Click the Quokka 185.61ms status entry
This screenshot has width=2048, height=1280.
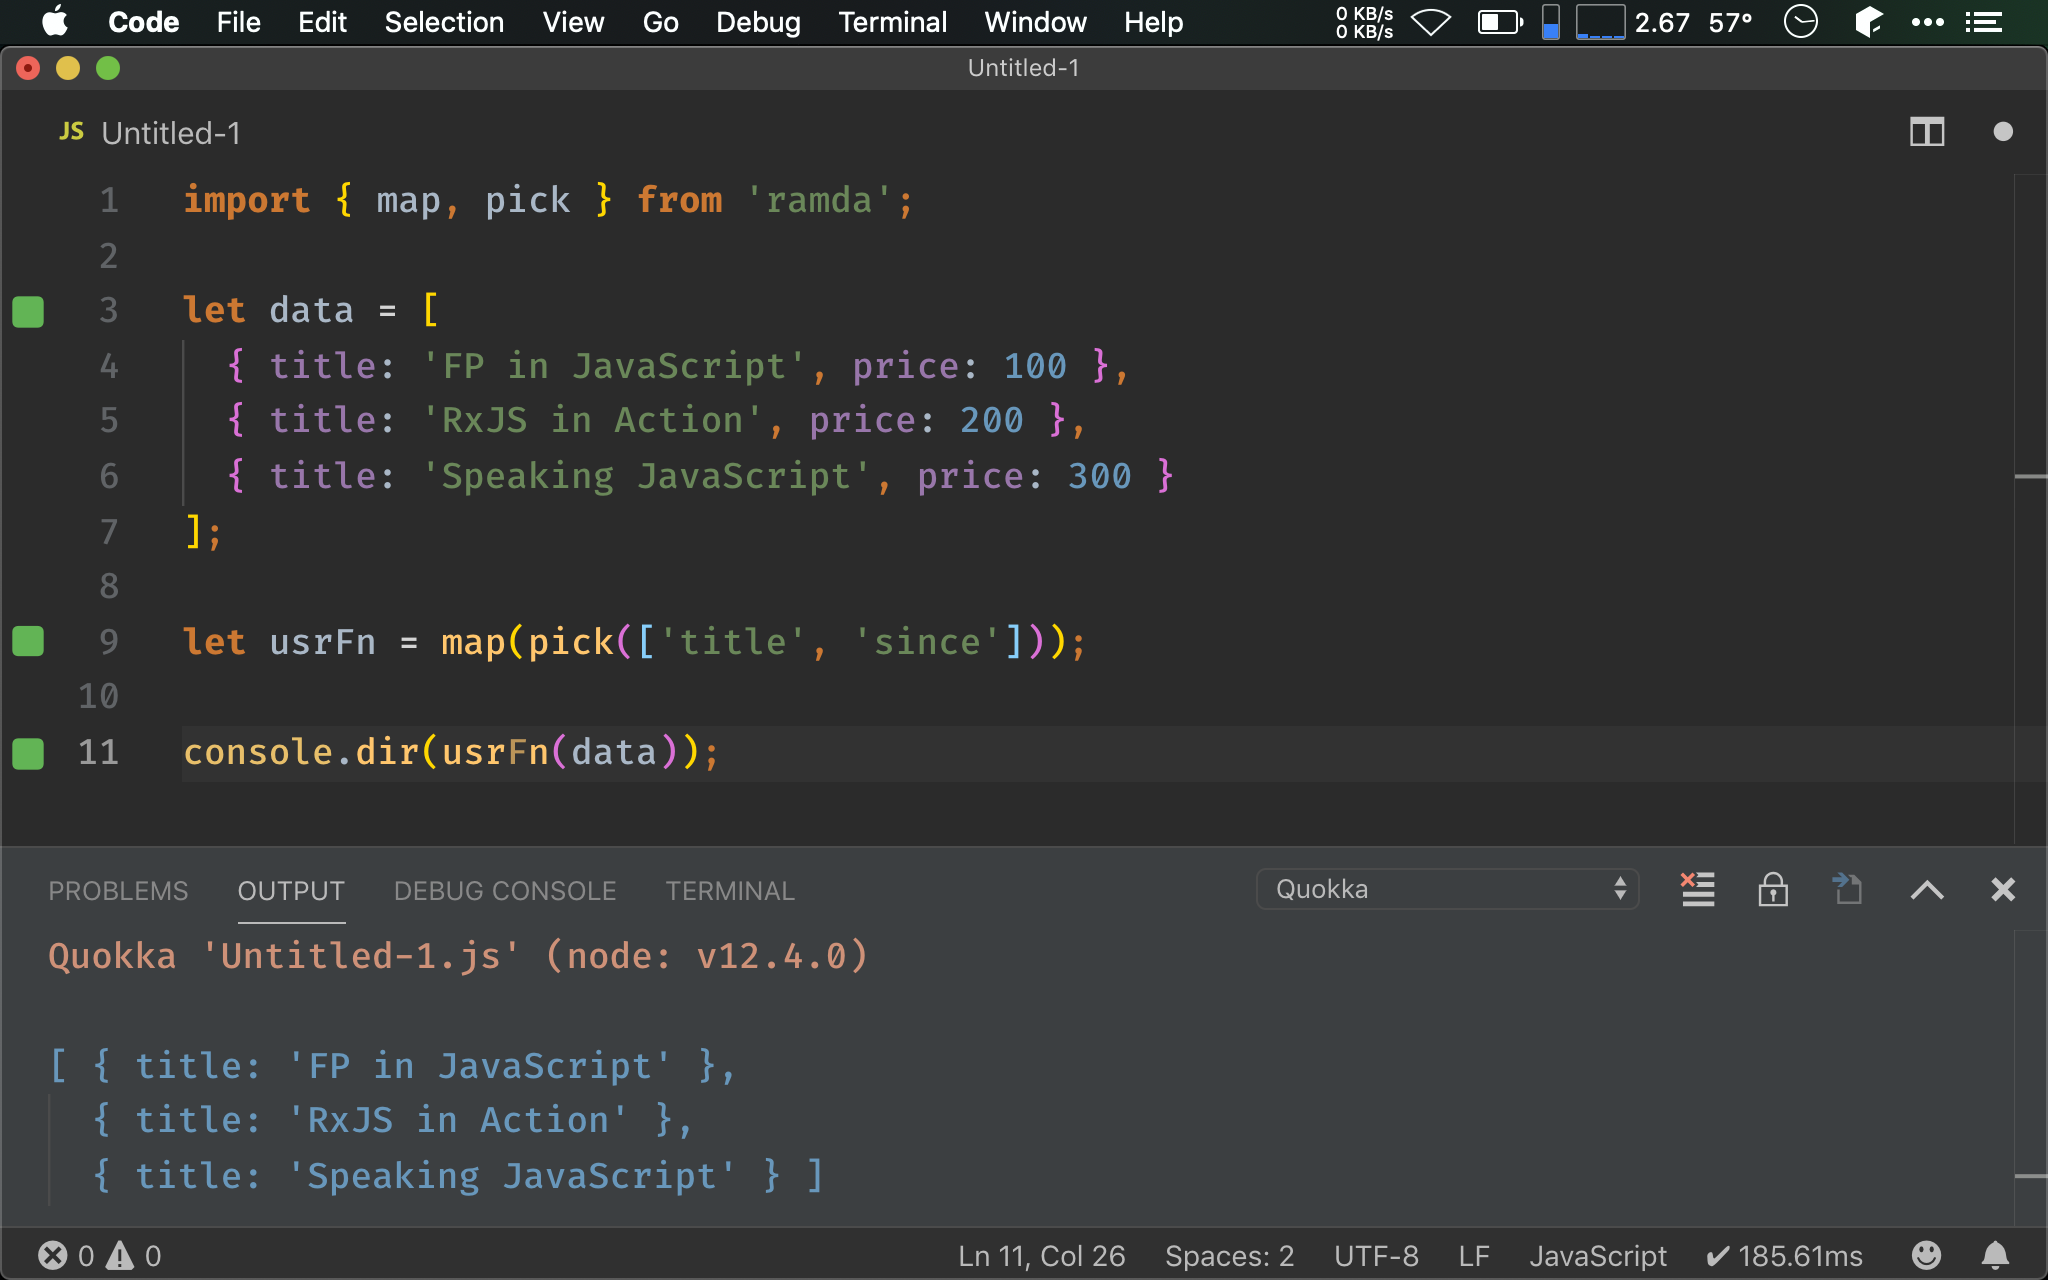coord(1784,1256)
